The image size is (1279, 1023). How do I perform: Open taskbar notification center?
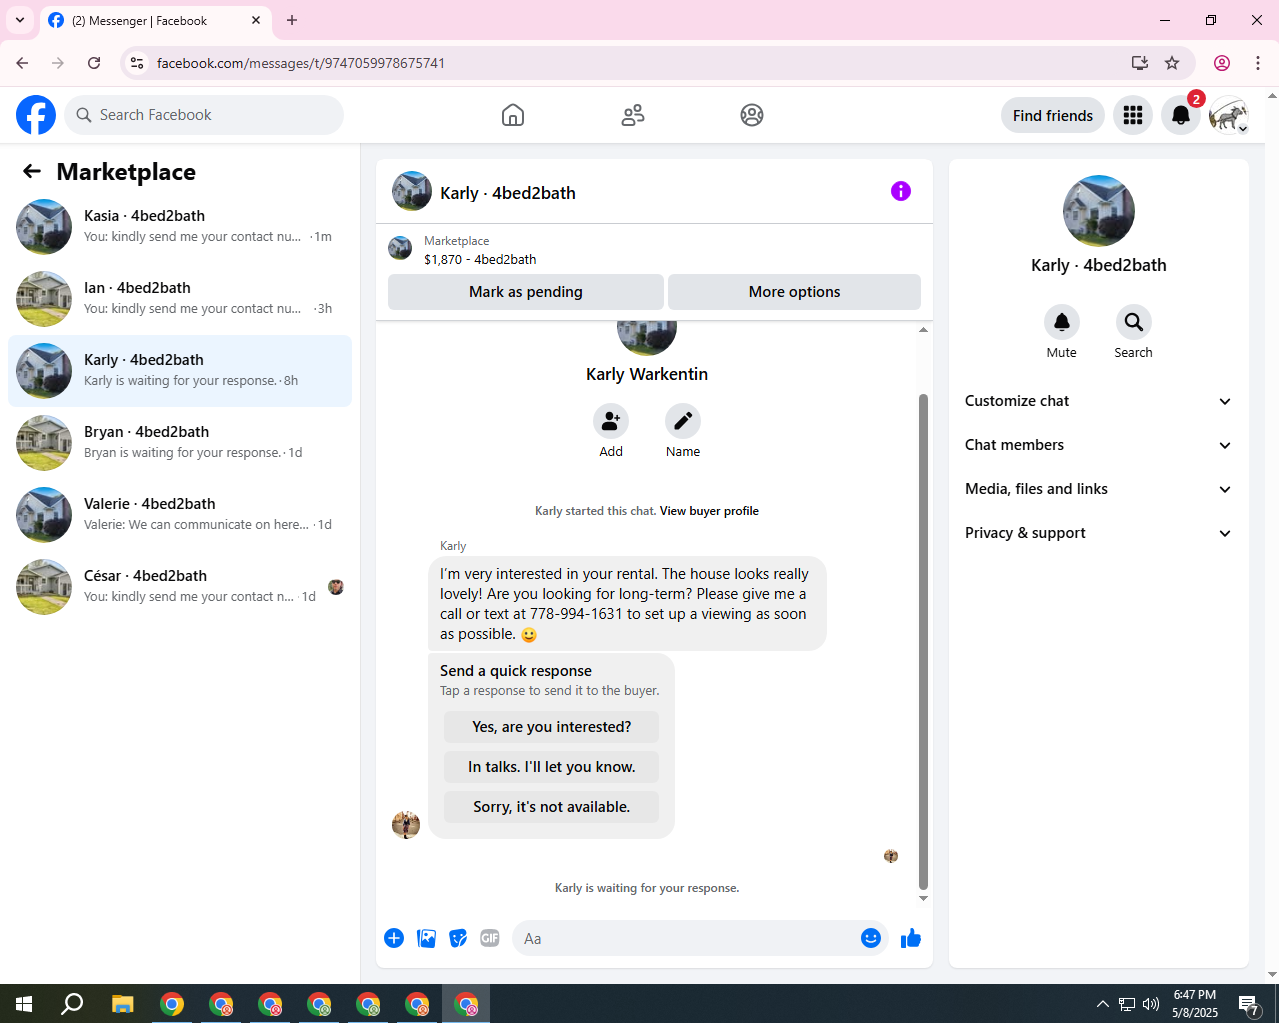1249,1004
